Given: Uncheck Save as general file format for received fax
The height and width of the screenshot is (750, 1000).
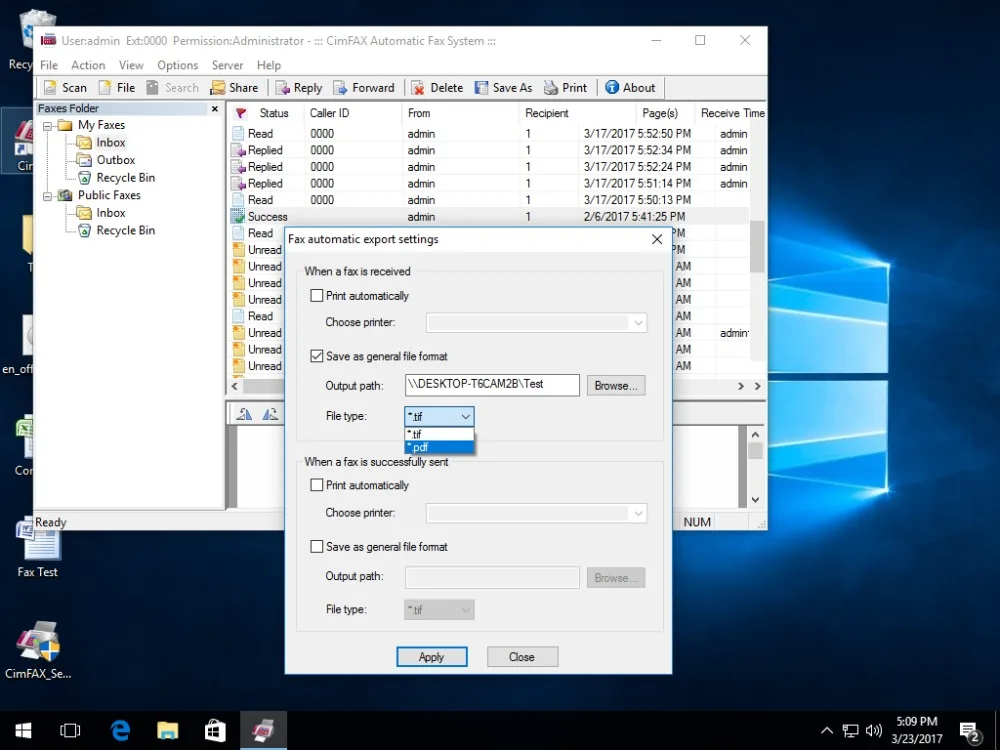Looking at the screenshot, I should (x=317, y=356).
